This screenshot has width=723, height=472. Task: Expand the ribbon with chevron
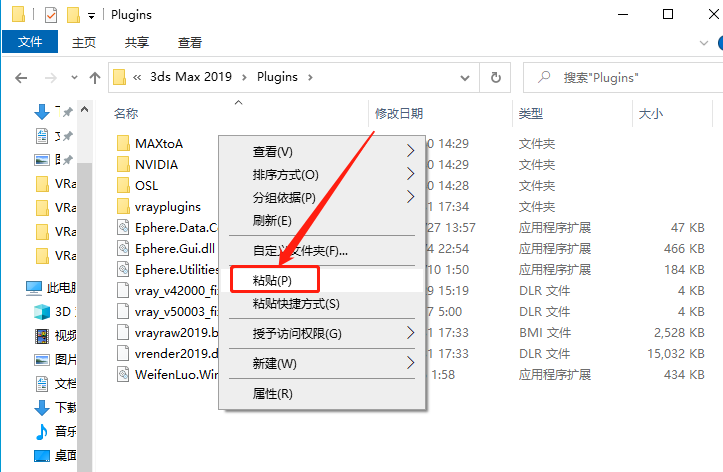pyautogui.click(x=704, y=43)
